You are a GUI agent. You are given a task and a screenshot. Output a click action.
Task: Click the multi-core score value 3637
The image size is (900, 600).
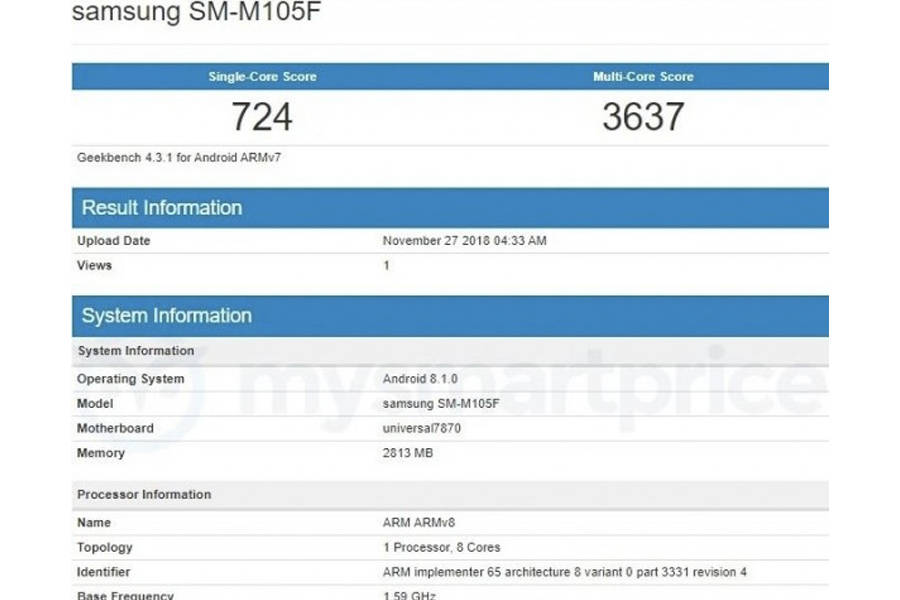tap(642, 117)
